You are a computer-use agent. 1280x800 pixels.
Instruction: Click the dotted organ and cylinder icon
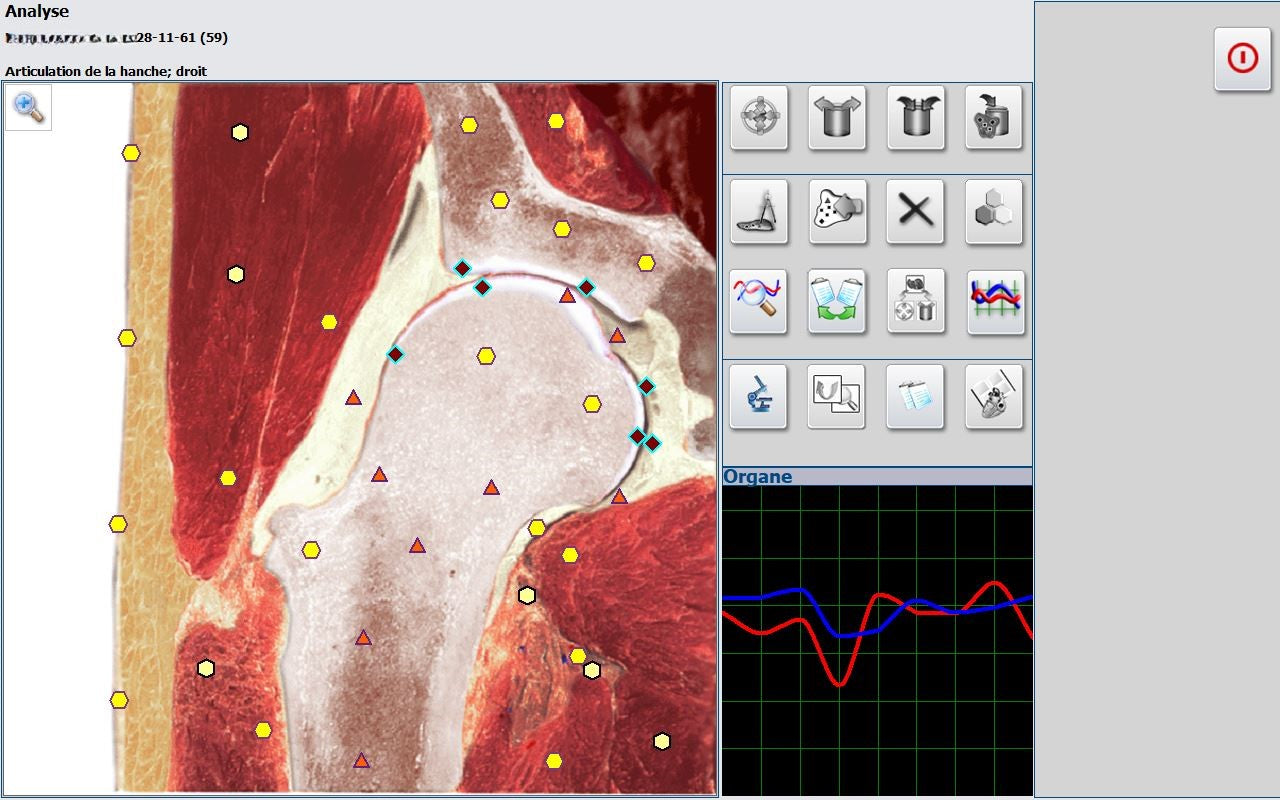point(994,118)
